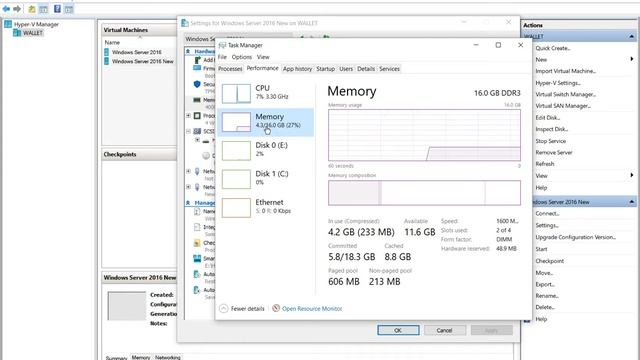
Task: Select Windows Server 2016 virtual machine row
Action: pyautogui.click(x=136, y=52)
